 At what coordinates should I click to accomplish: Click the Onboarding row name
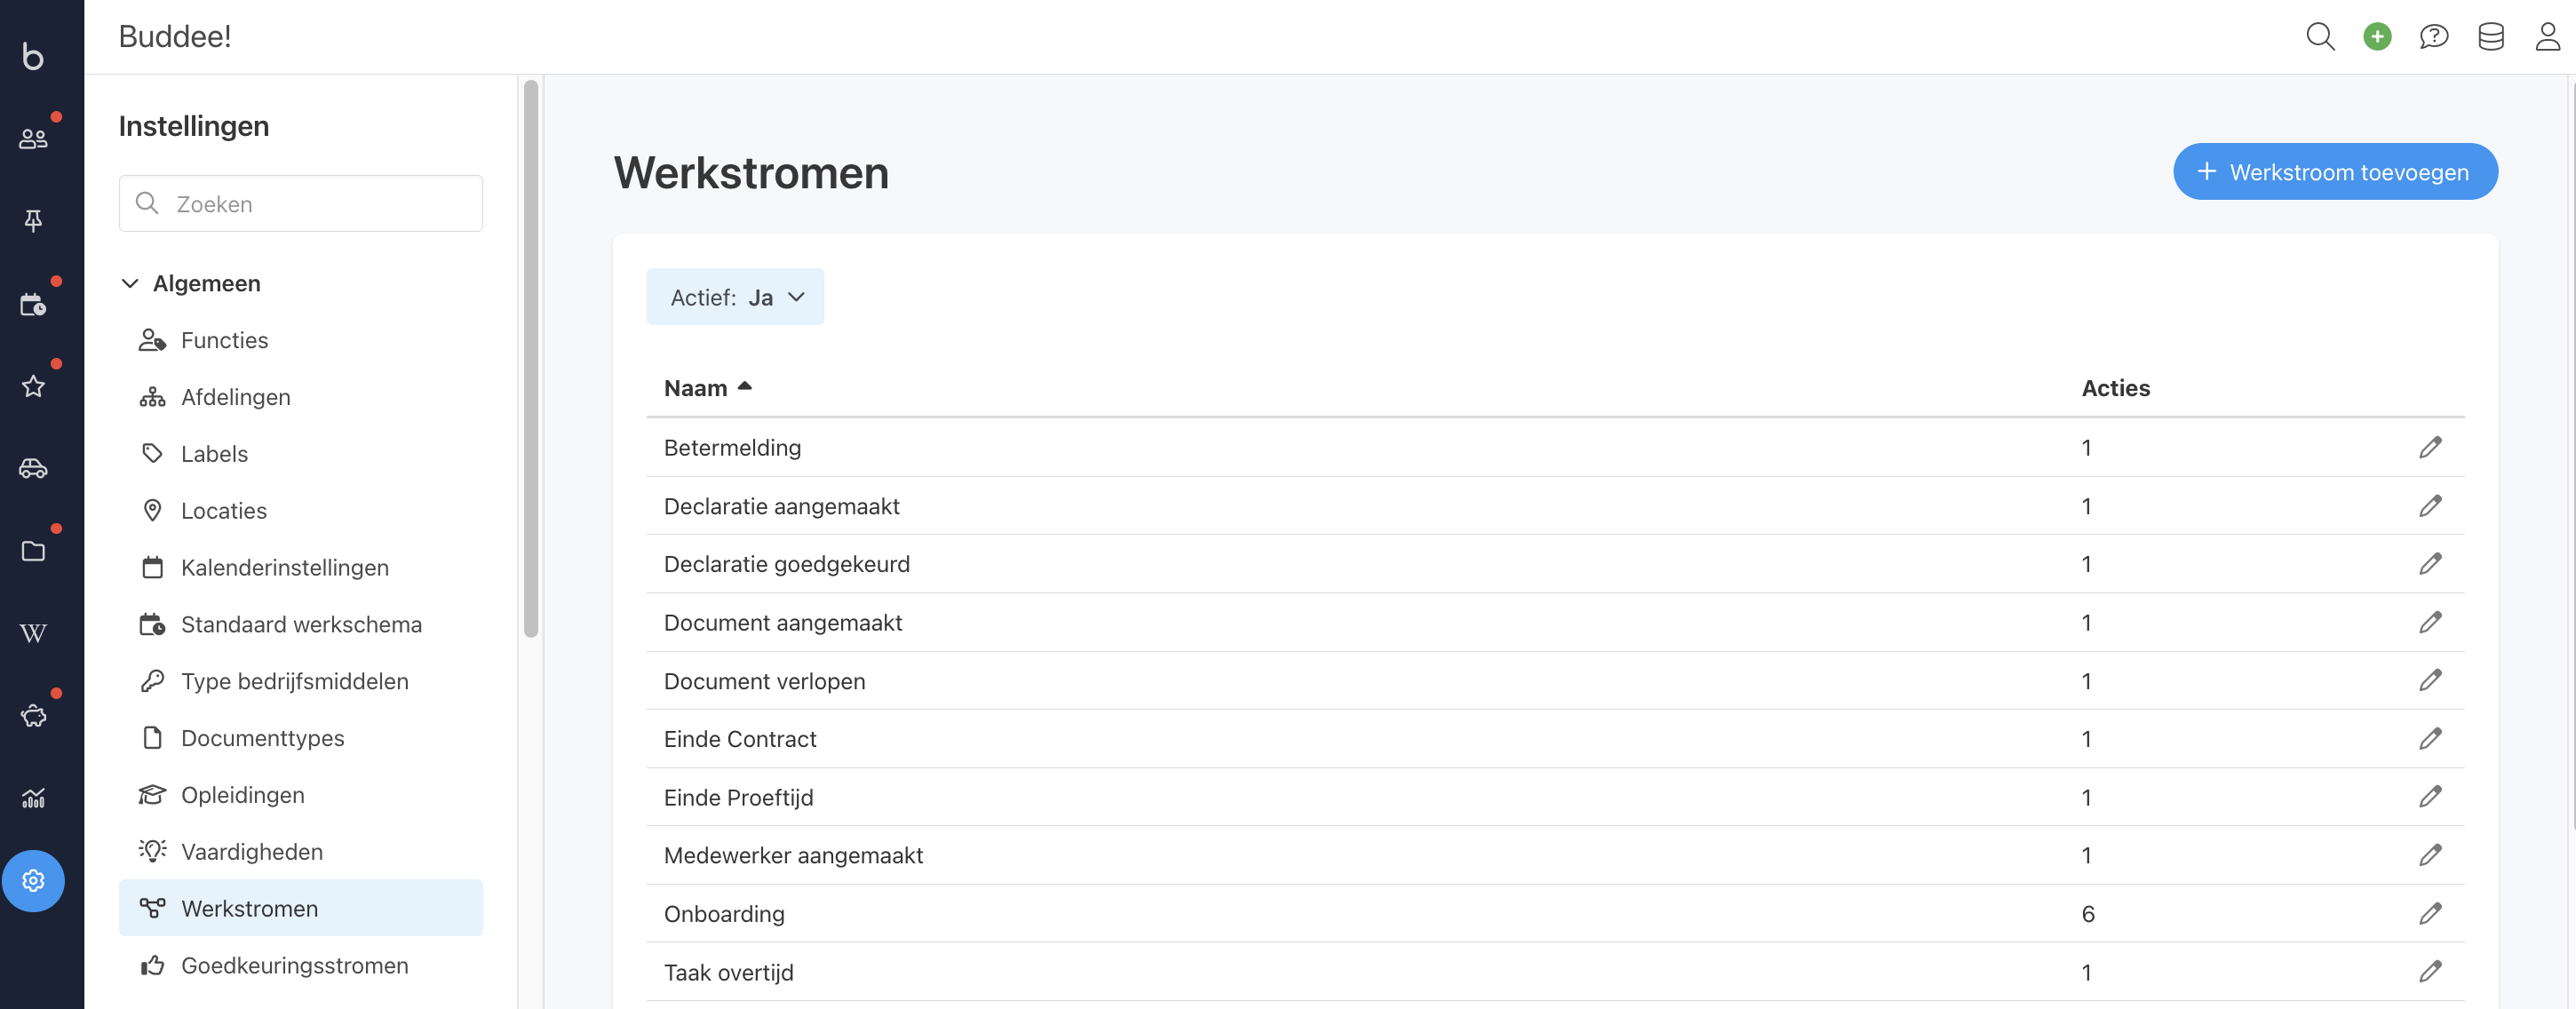coord(724,914)
